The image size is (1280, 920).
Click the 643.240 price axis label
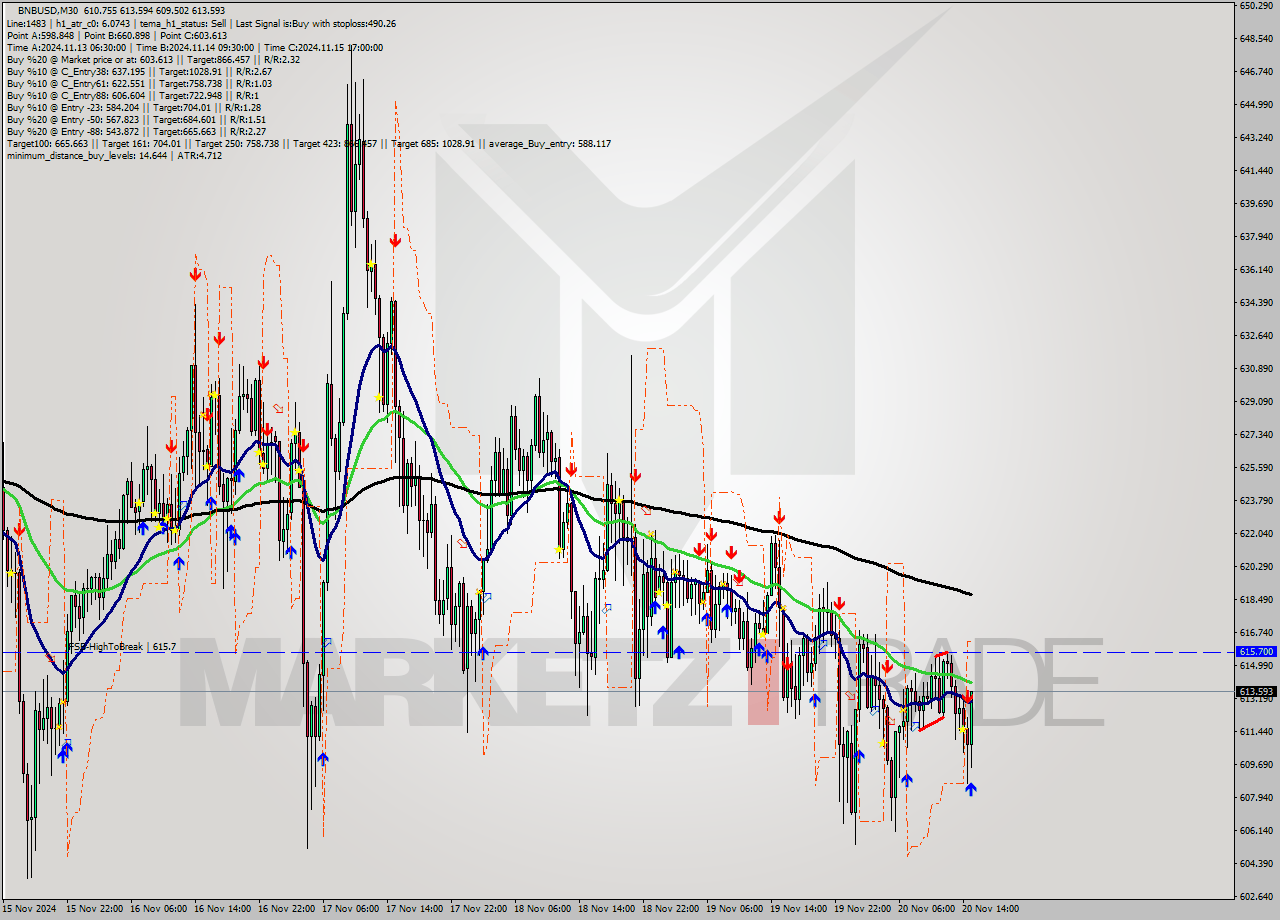coord(1256,138)
